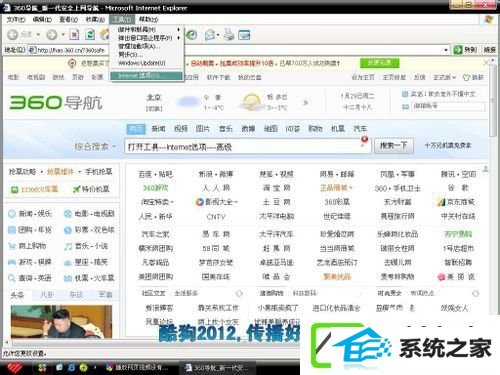Click the magnifier 查询·英语 icon

tap(12, 278)
